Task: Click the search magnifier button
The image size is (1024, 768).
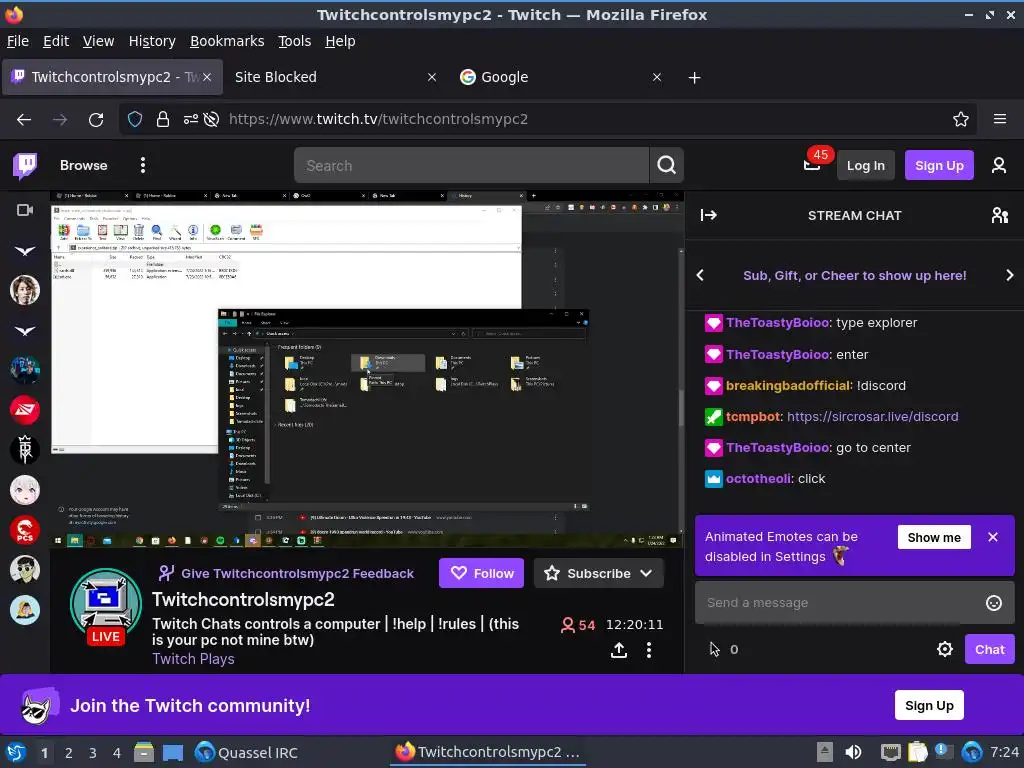Action: tap(666, 165)
